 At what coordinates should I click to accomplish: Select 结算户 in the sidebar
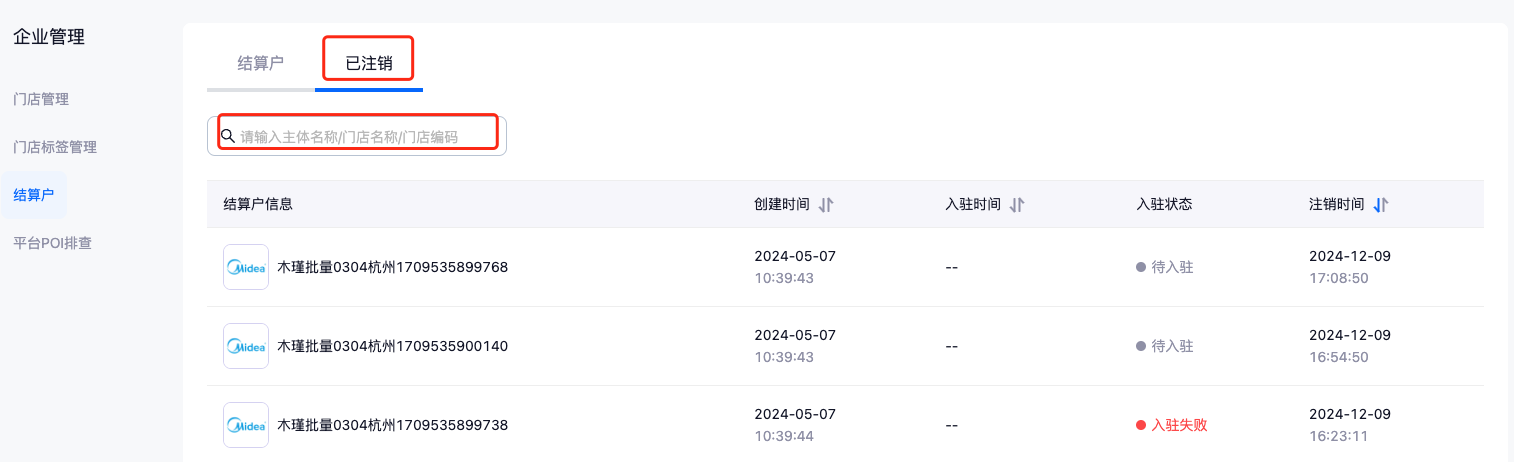(x=33, y=195)
